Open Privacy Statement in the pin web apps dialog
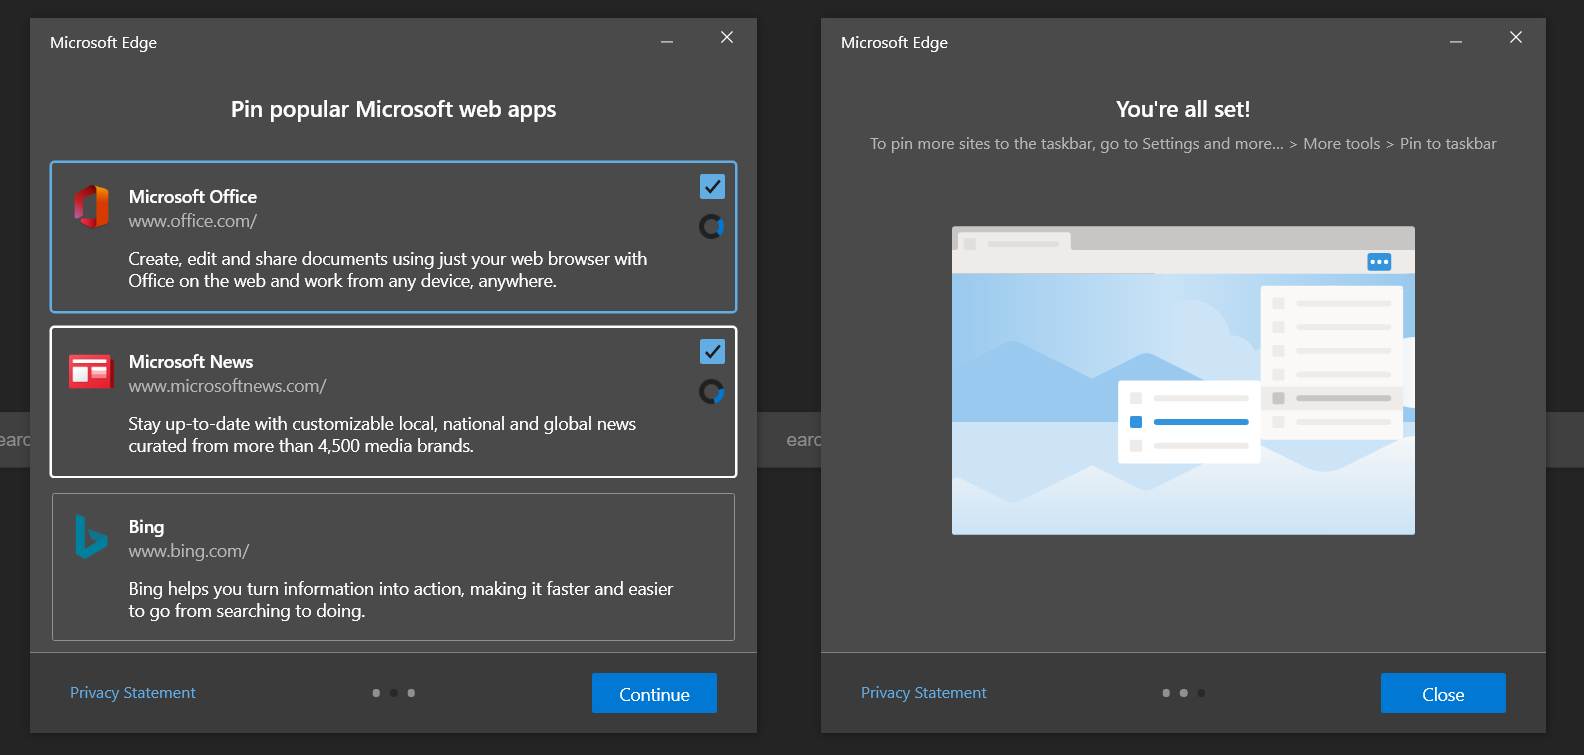 pos(133,693)
